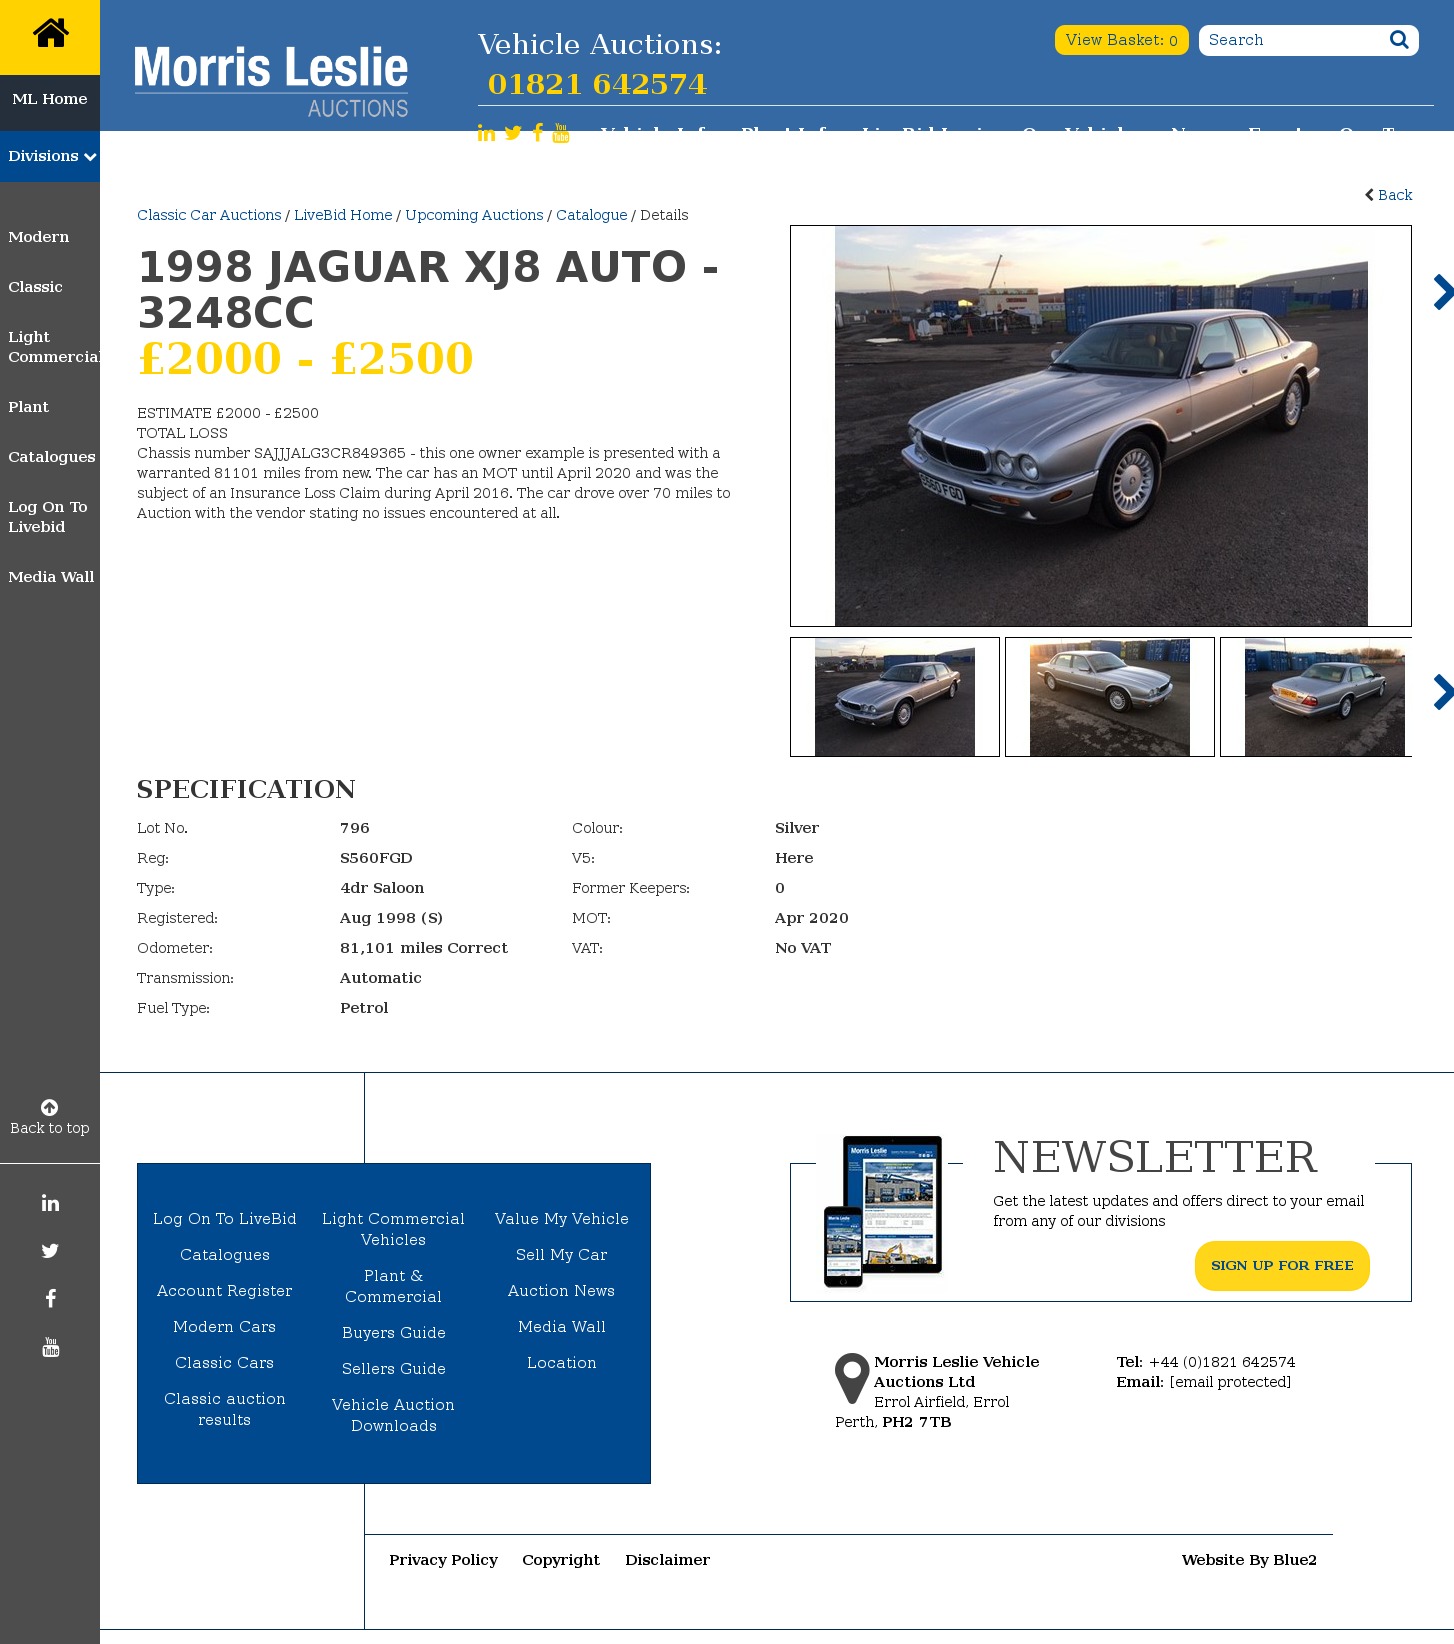
Task: Click Morris Leslie Auctions logo
Action: click(271, 82)
